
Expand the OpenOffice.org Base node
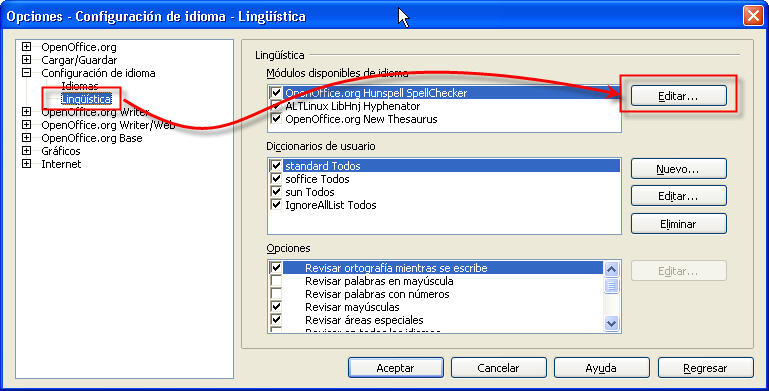(26, 138)
